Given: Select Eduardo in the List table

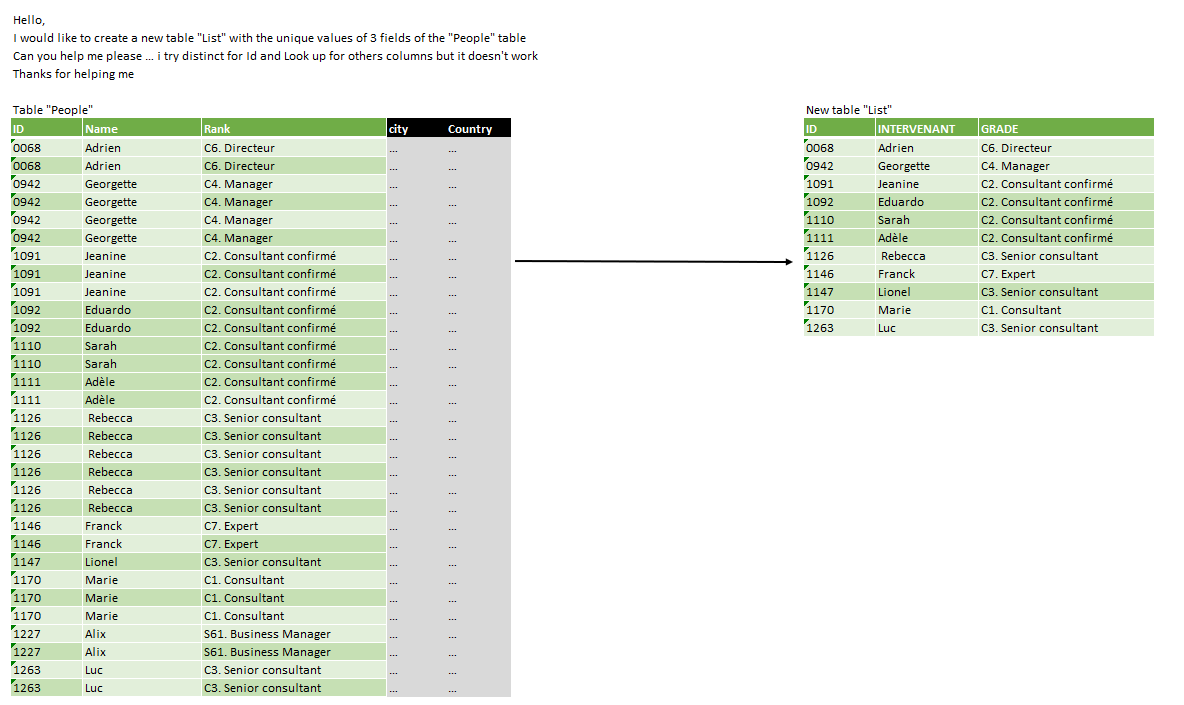Looking at the screenshot, I should coord(927,202).
